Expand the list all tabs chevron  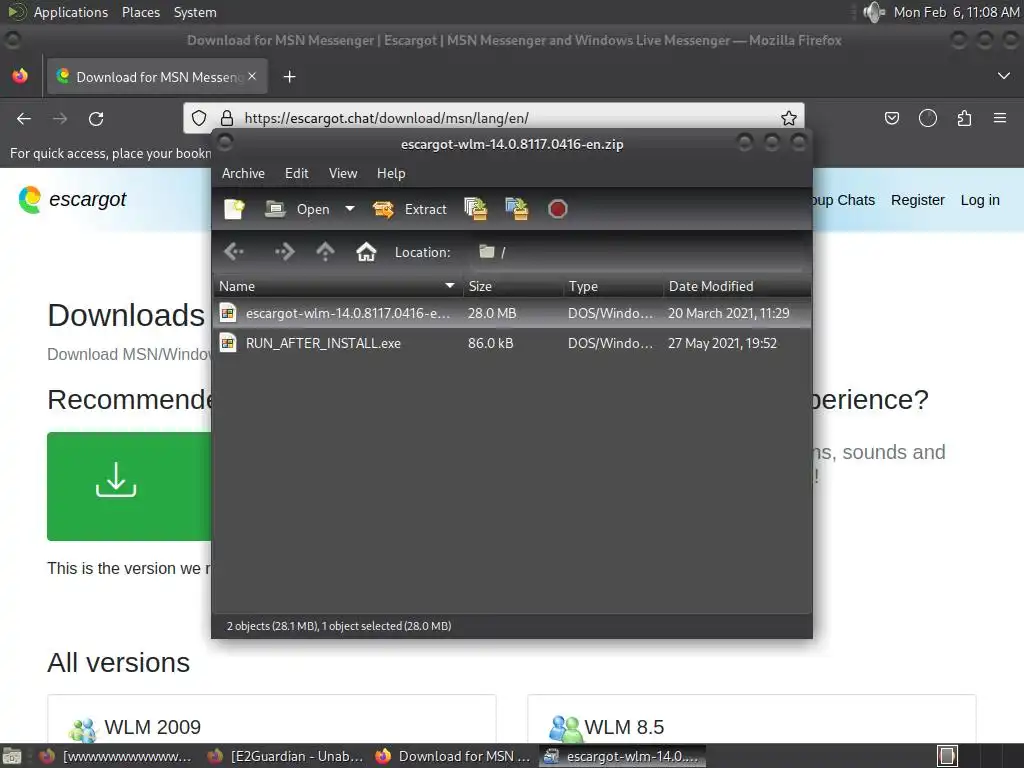point(1004,76)
